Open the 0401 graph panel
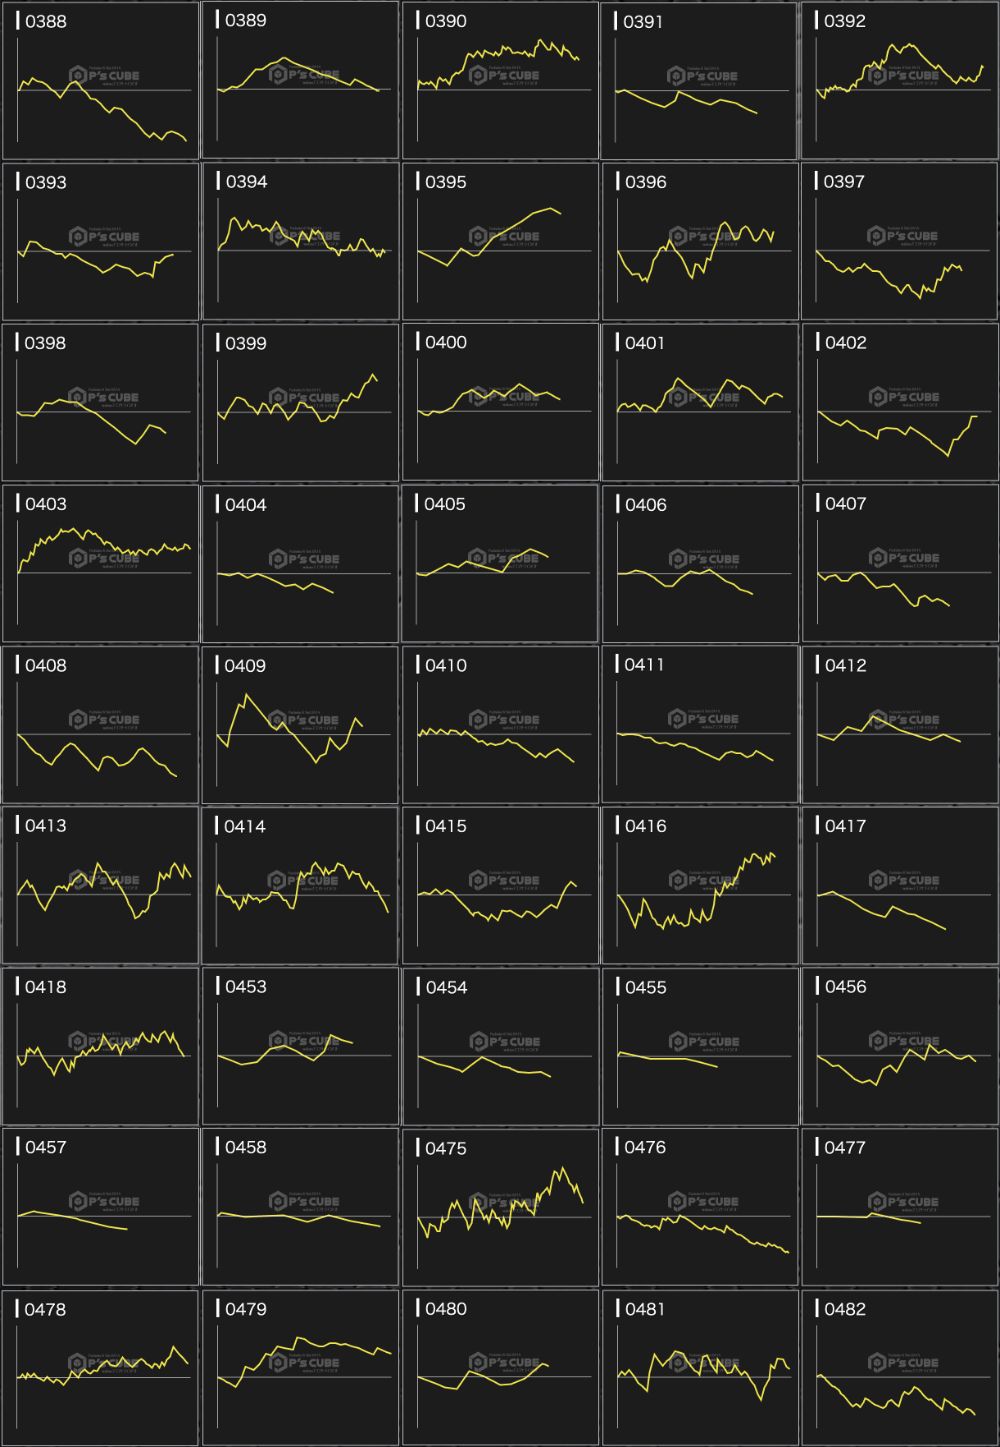This screenshot has width=1000, height=1447. pos(700,402)
